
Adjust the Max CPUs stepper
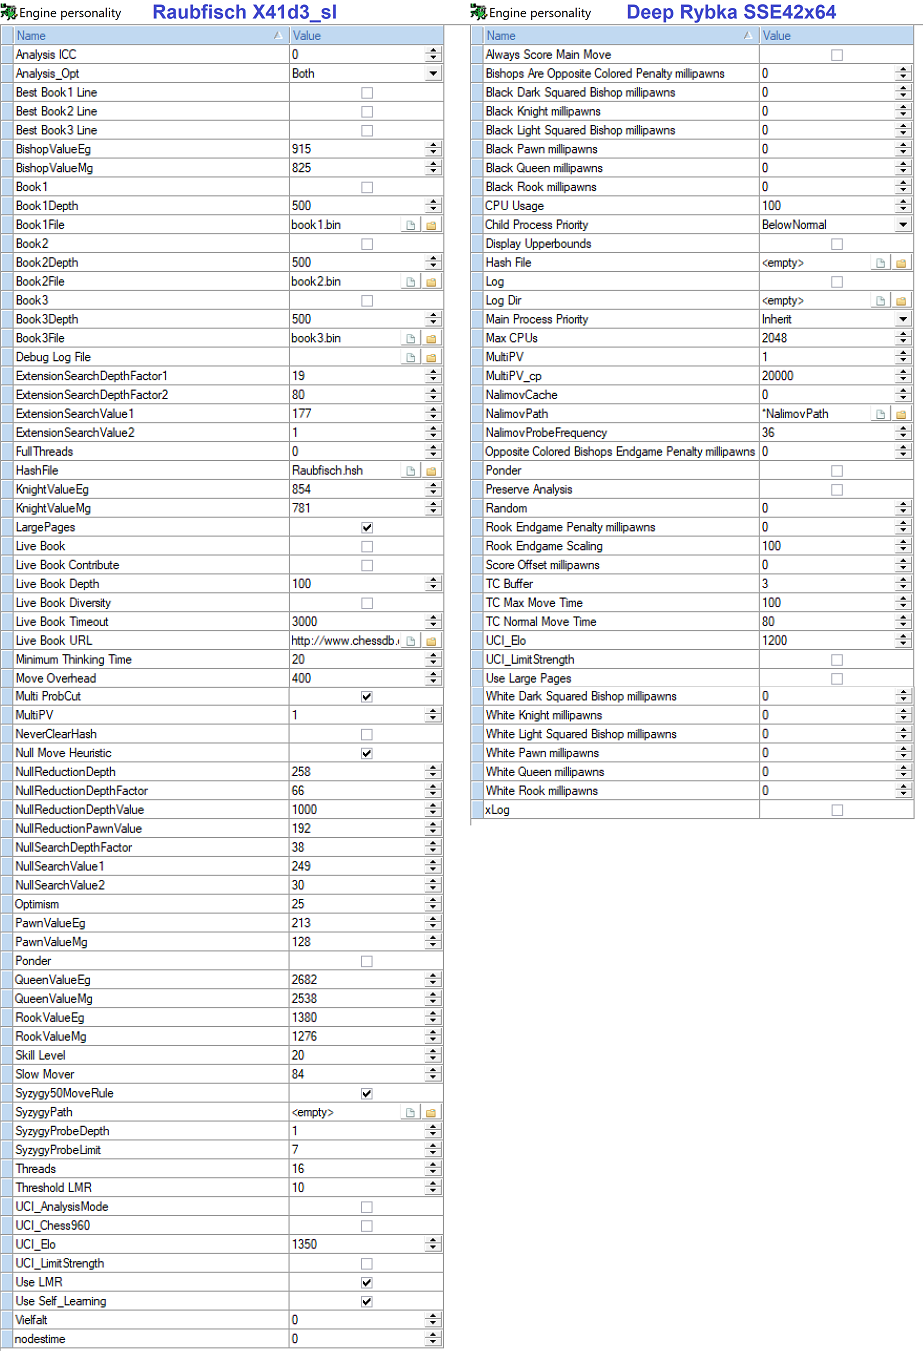point(904,338)
